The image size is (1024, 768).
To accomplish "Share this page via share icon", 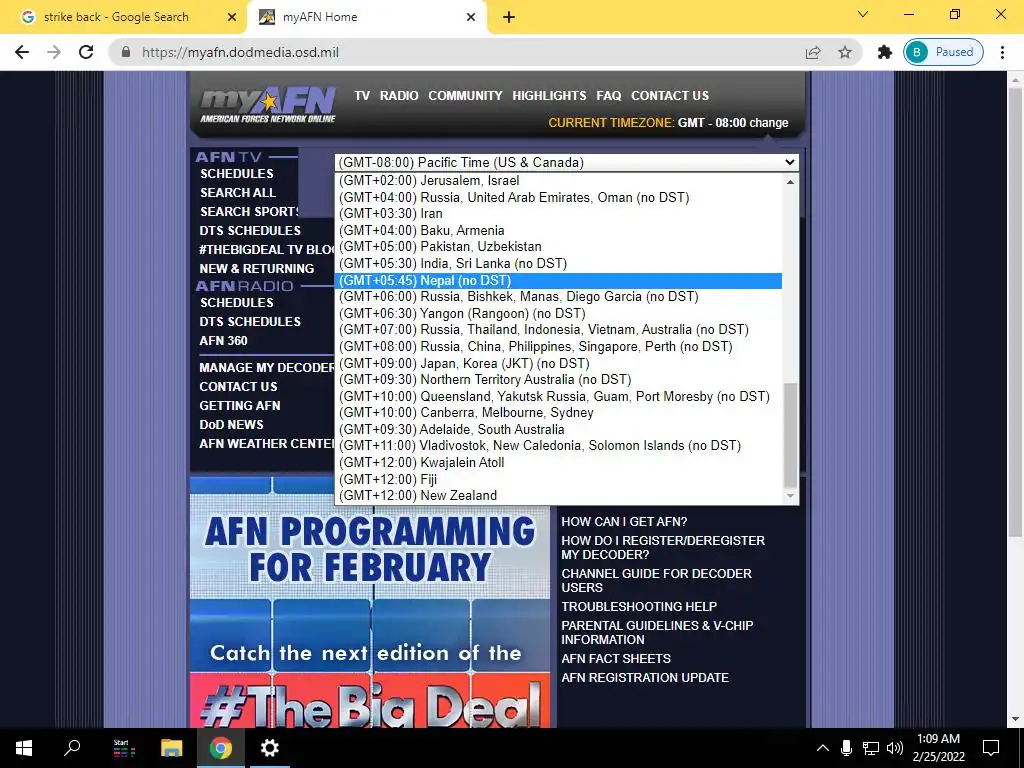I will tap(813, 52).
